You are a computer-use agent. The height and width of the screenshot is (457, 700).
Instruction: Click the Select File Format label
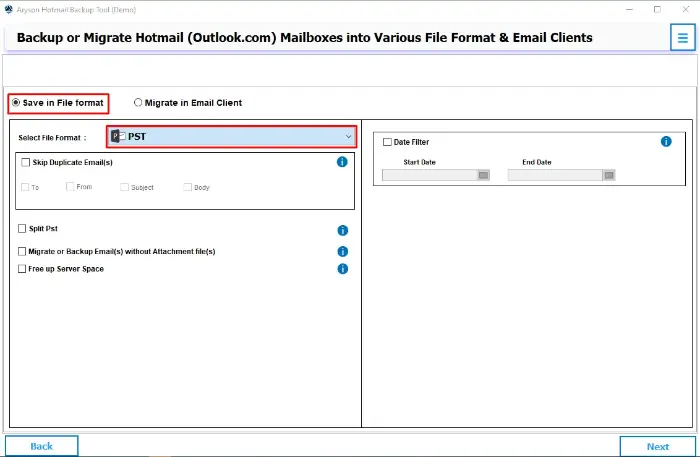(x=52, y=137)
